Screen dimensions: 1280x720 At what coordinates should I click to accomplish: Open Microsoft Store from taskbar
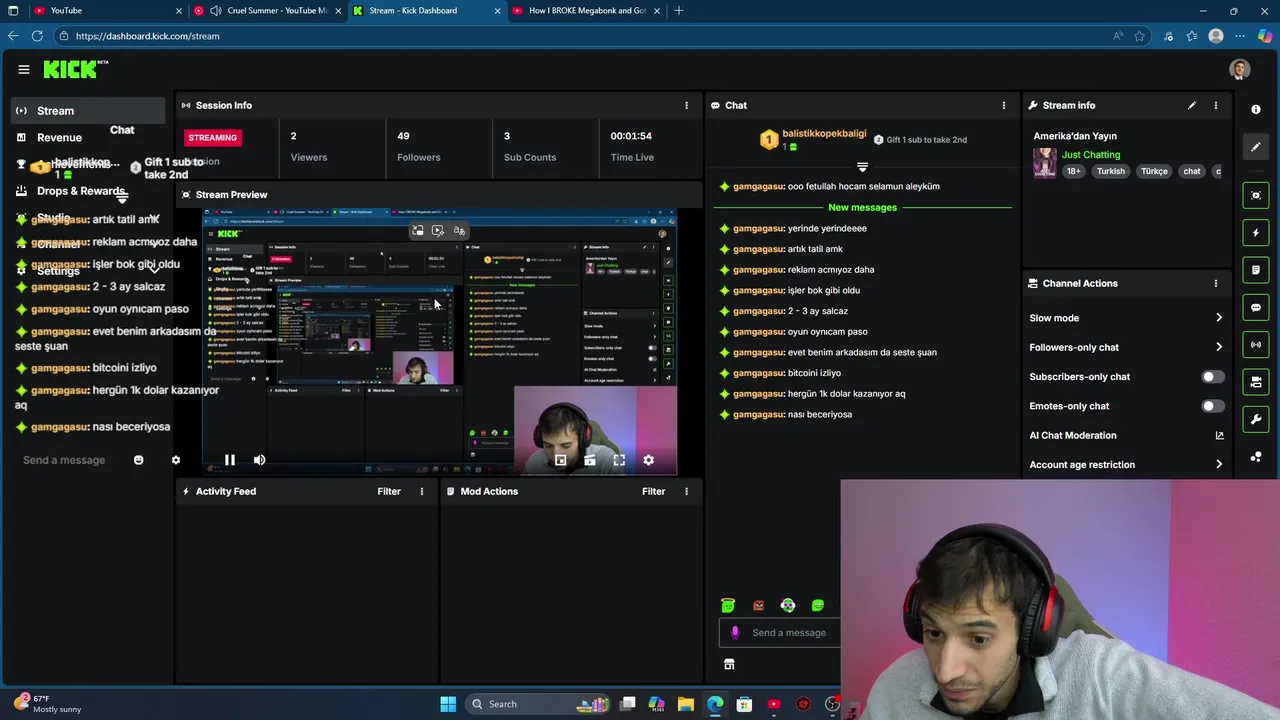click(744, 704)
